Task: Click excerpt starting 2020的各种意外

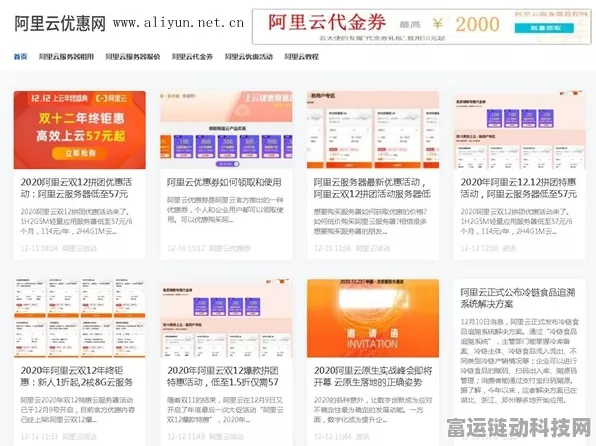Action: pyautogui.click(x=373, y=410)
